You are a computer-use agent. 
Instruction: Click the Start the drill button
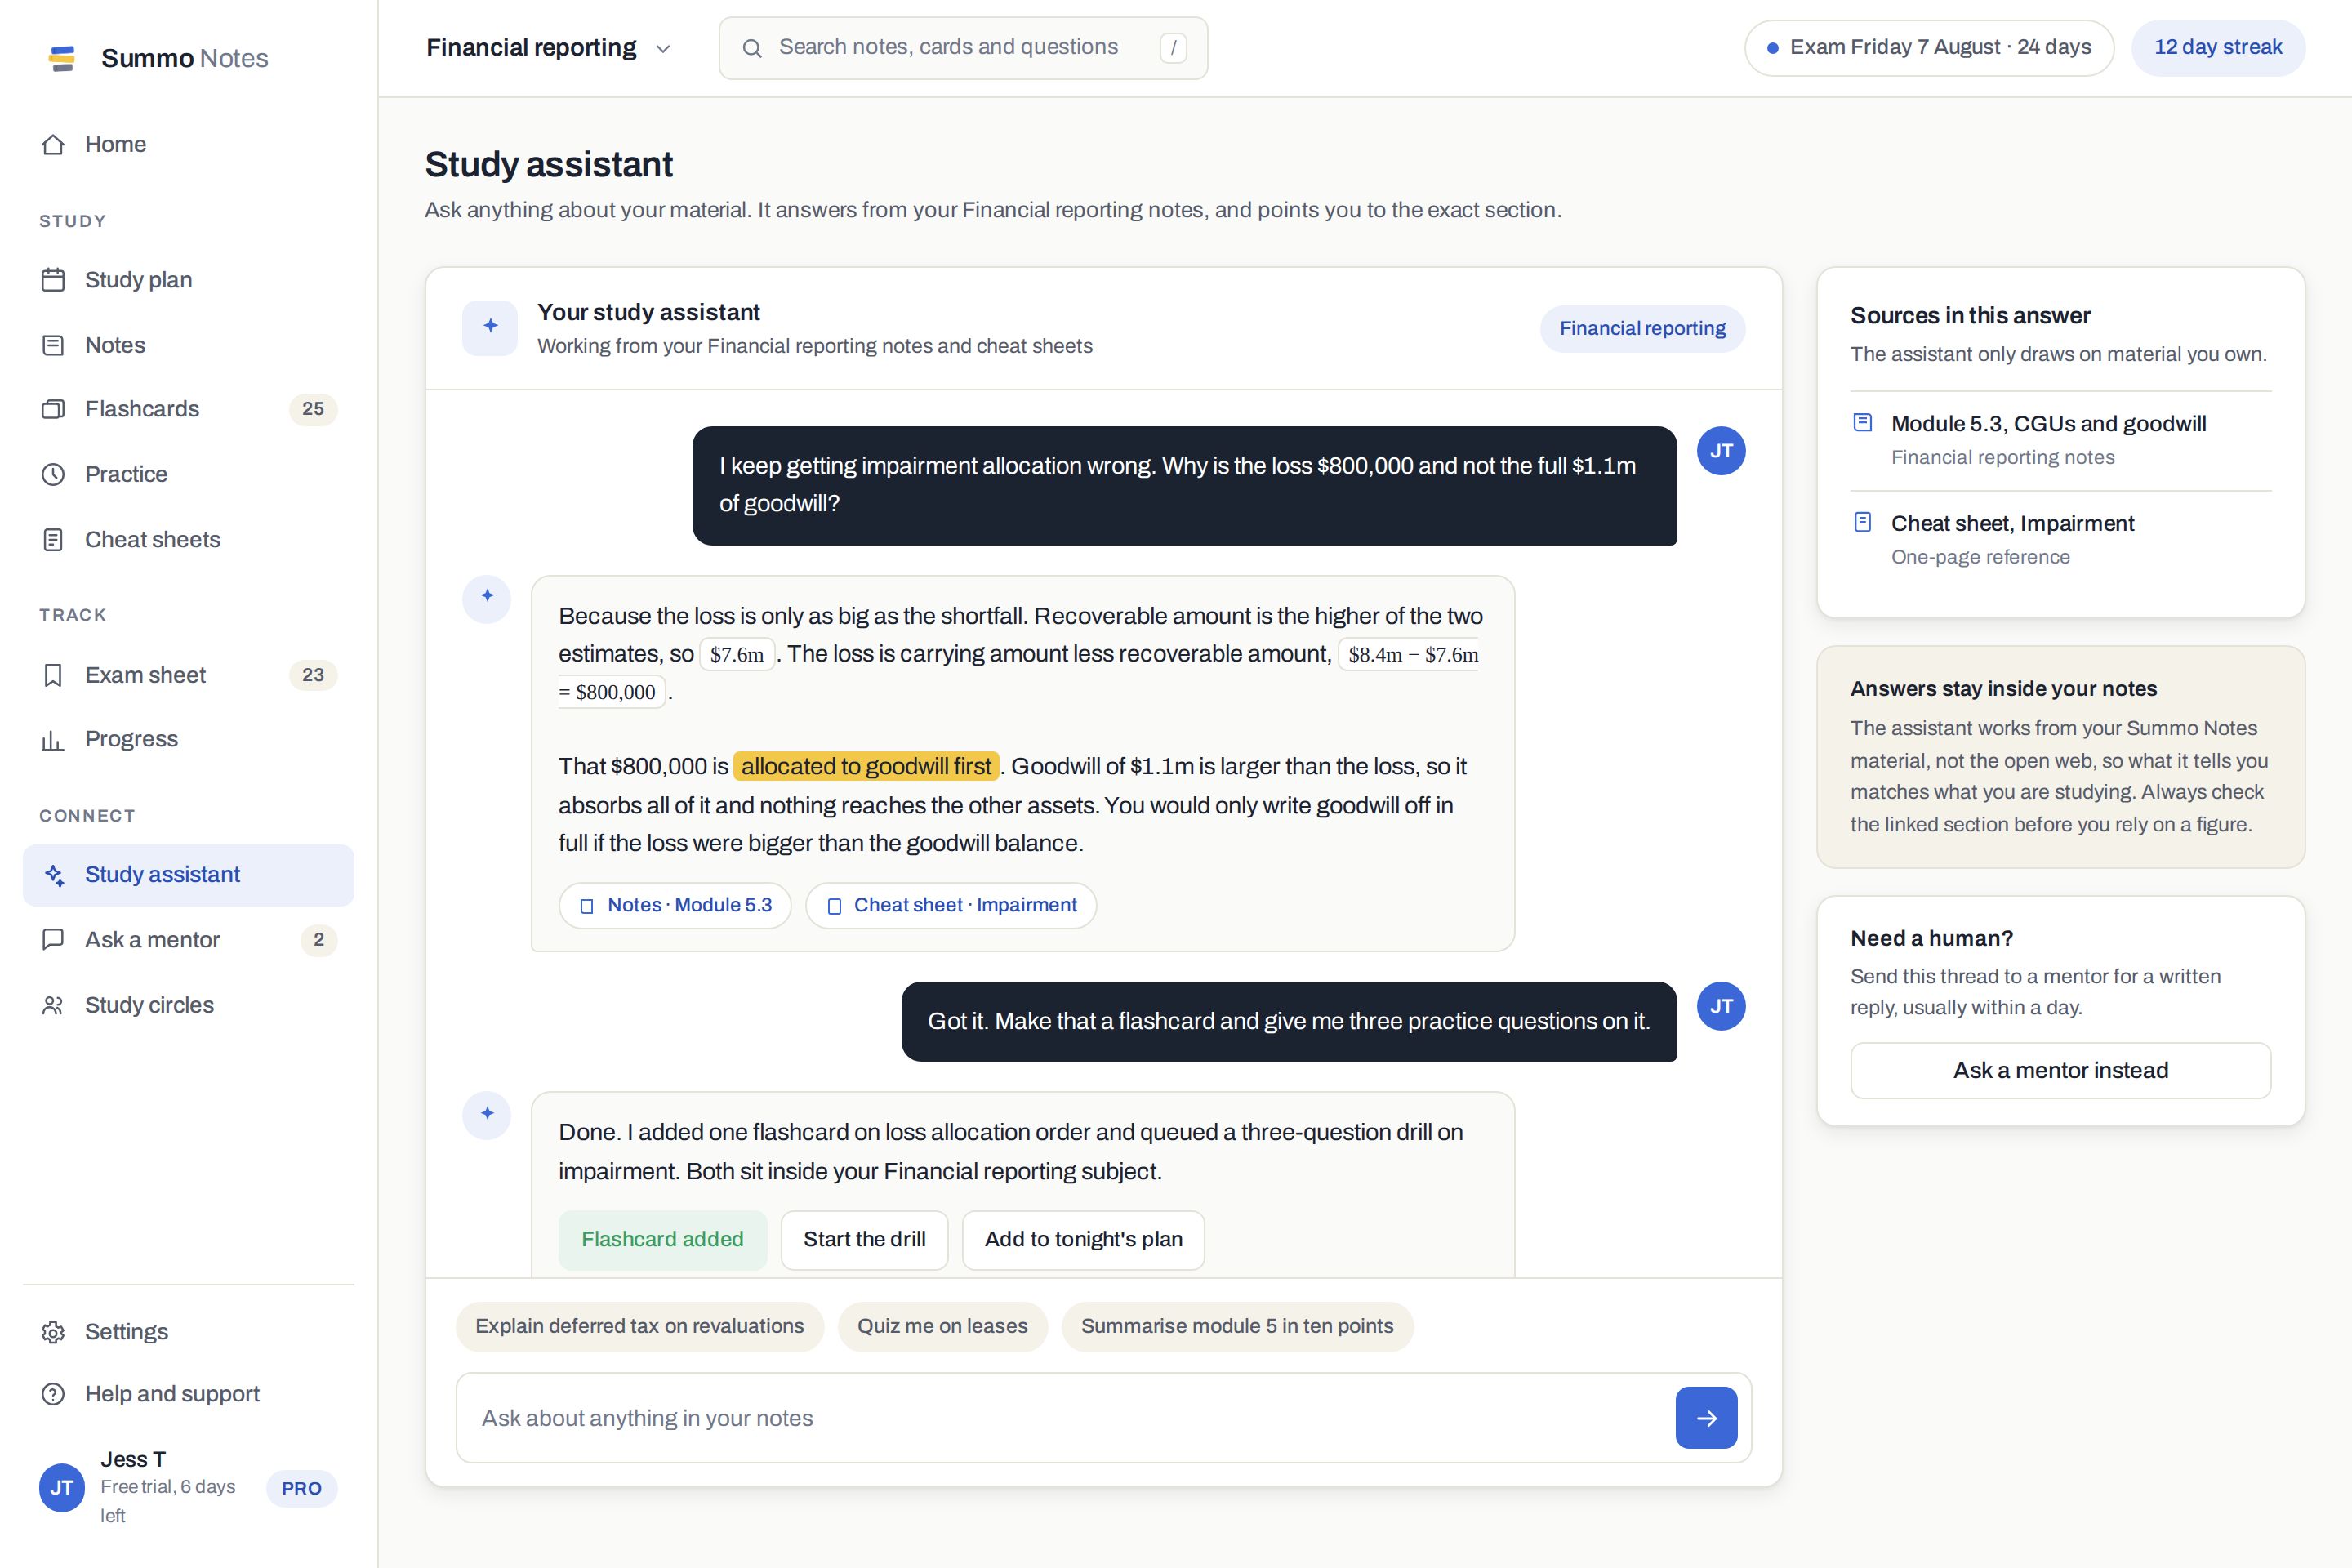pos(864,1239)
